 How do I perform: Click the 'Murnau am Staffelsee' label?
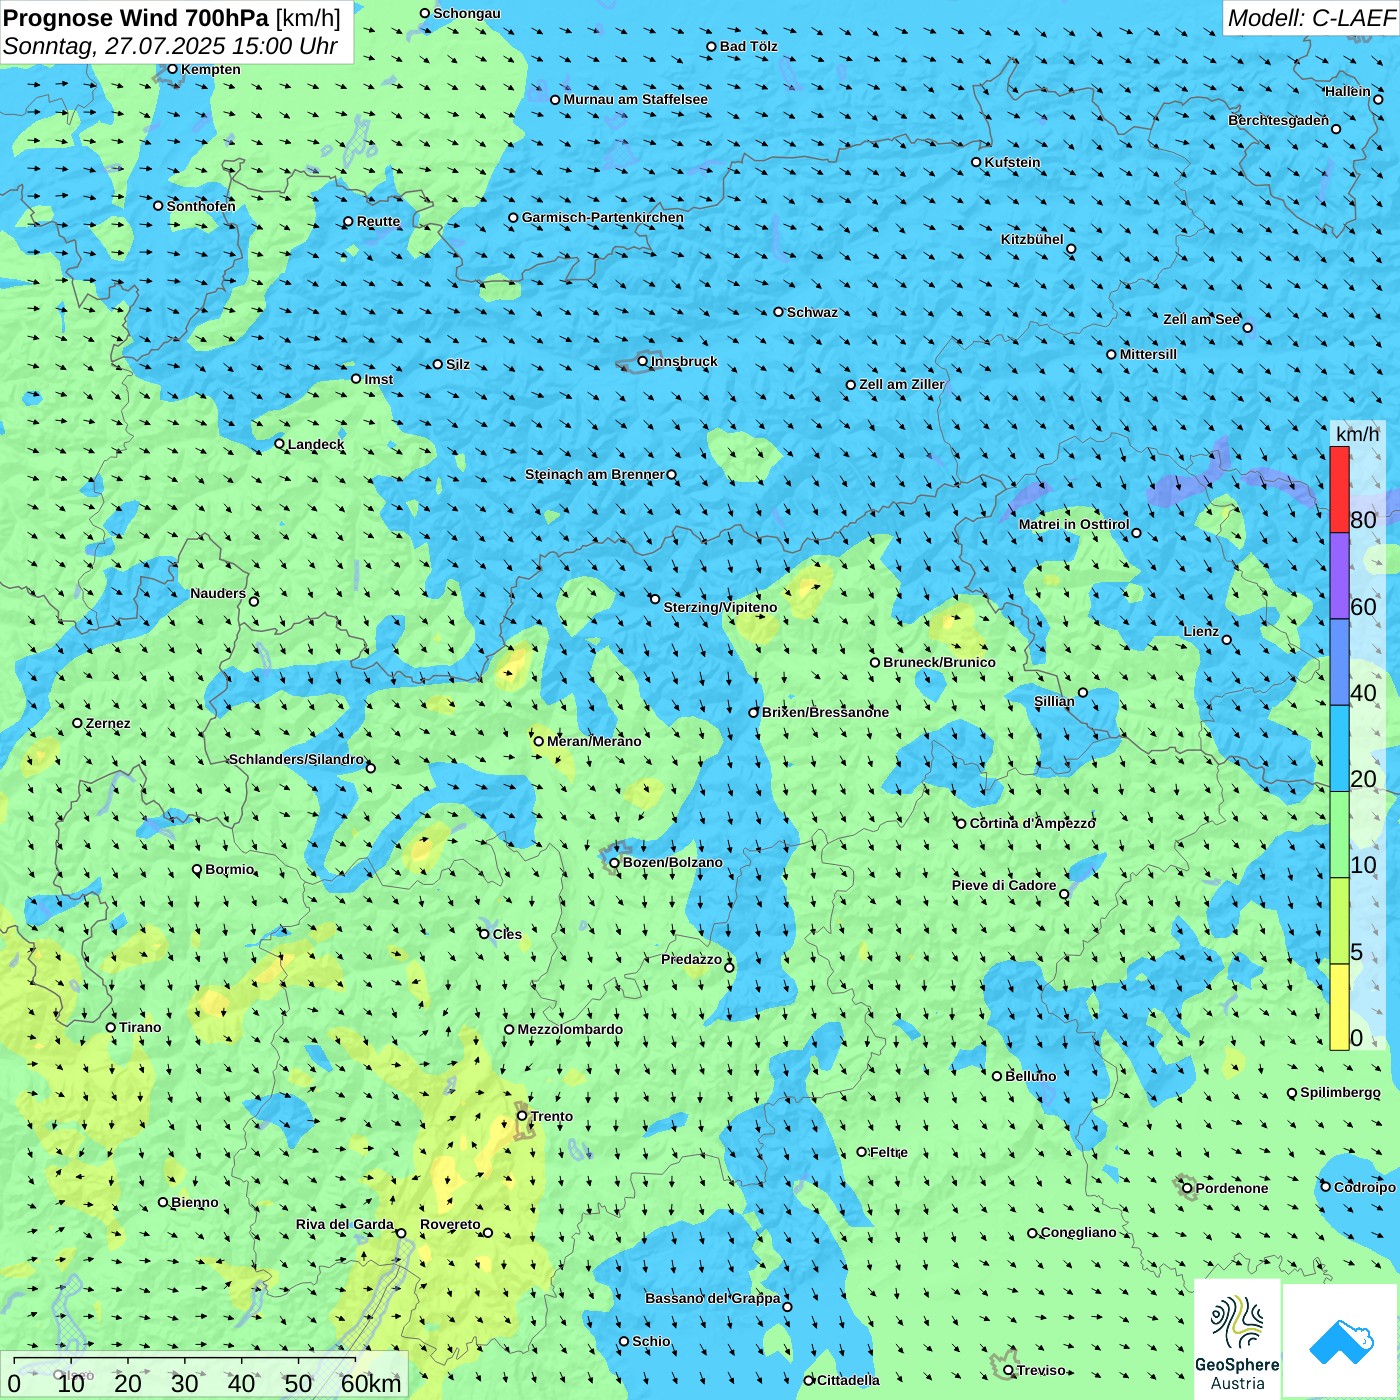click(x=635, y=99)
